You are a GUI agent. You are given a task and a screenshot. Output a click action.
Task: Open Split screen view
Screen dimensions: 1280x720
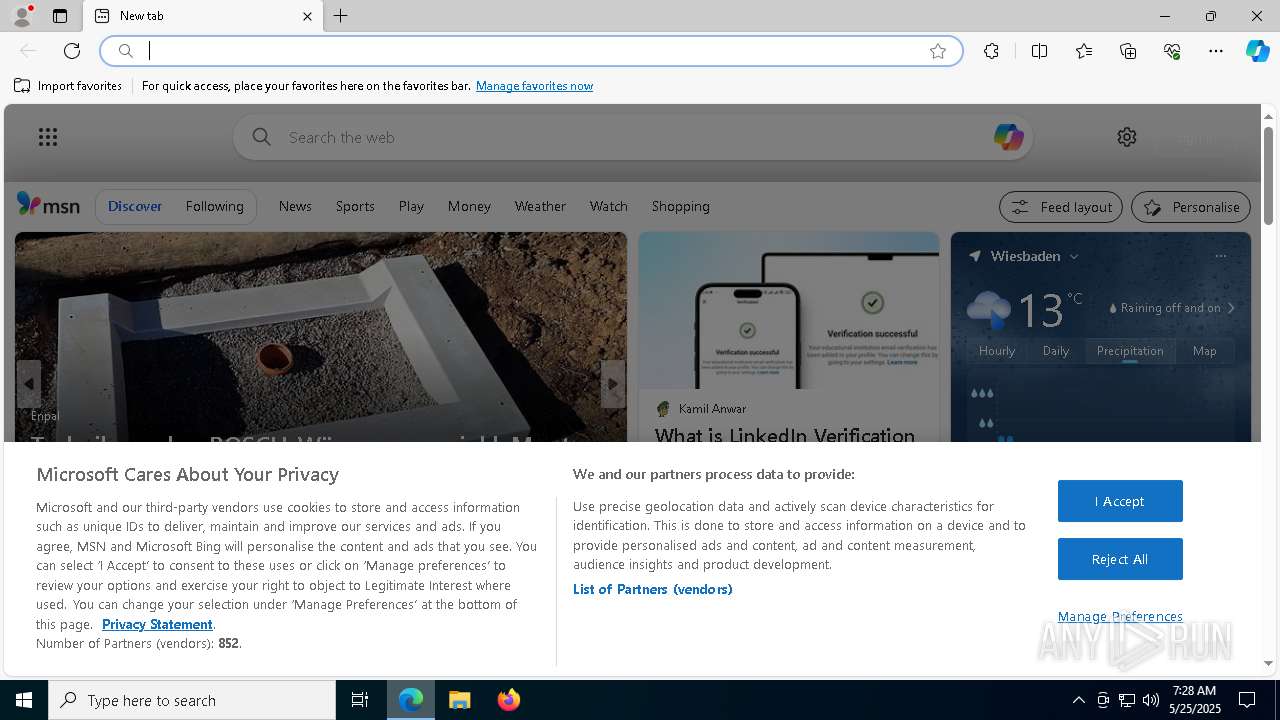coord(1039,51)
